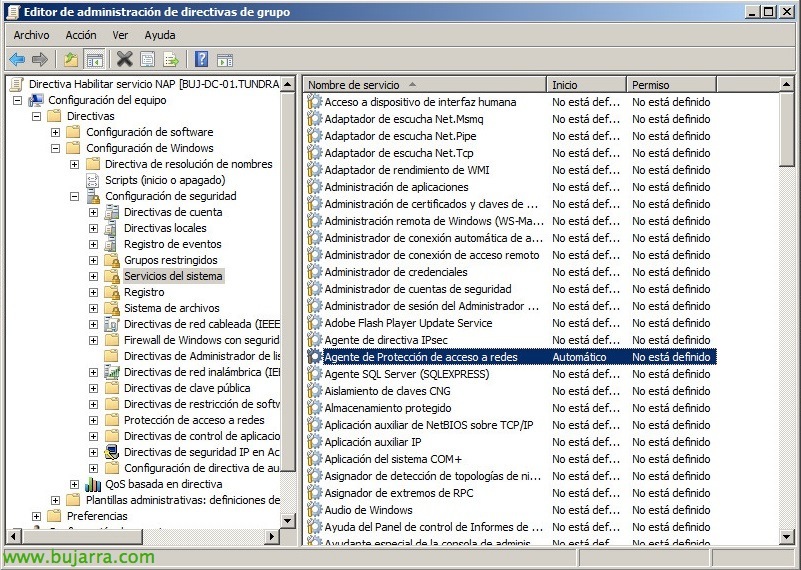
Task: Click gear icon of Agente SQL Server (SQLEXPRESS)
Action: pyautogui.click(x=315, y=374)
